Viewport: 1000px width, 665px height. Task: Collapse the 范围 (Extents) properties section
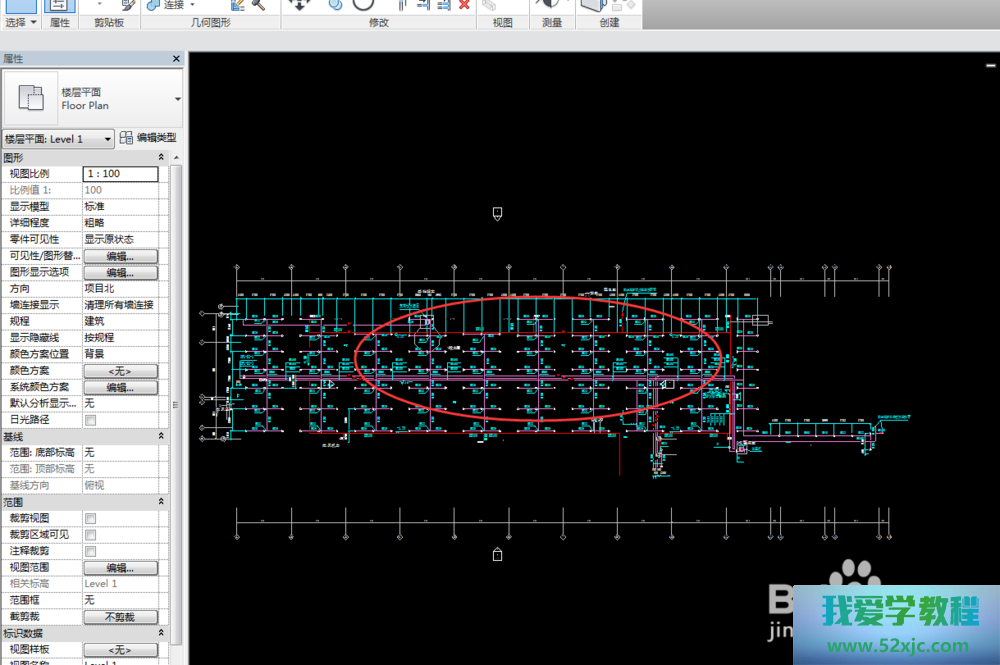point(161,502)
